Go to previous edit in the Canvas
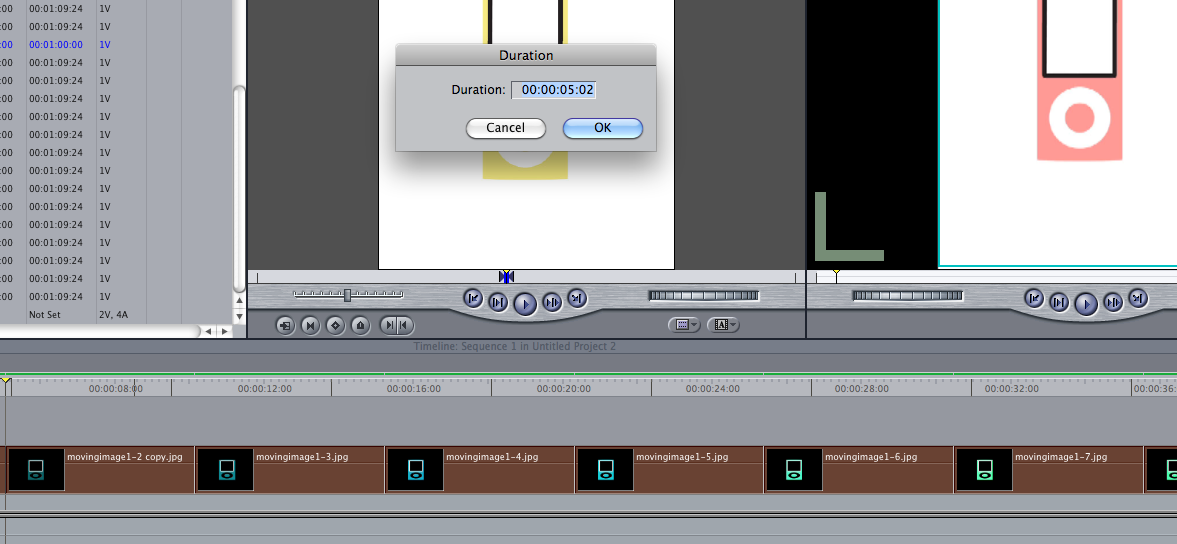This screenshot has height=544, width=1177. pyautogui.click(x=1034, y=299)
